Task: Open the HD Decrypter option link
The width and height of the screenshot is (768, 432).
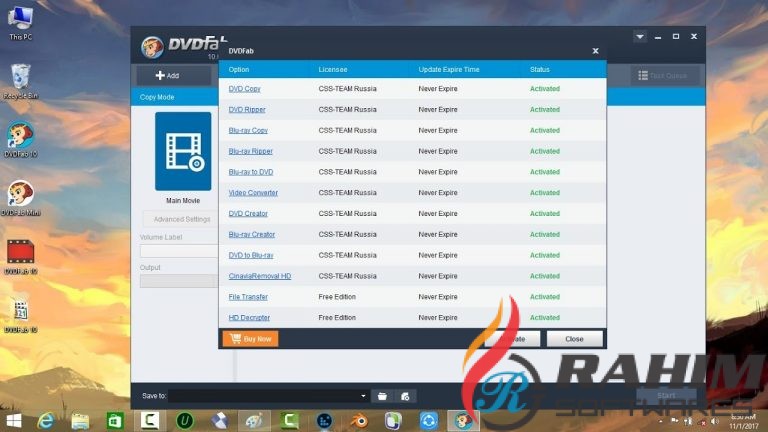Action: (x=249, y=318)
